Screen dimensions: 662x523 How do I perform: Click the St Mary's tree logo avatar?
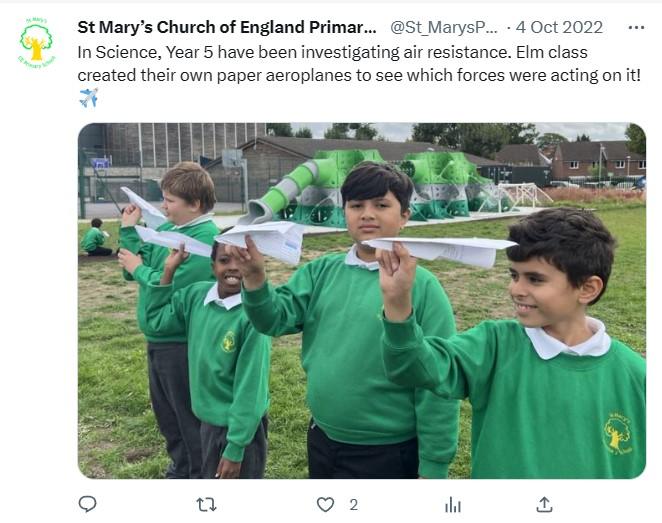coord(36,44)
